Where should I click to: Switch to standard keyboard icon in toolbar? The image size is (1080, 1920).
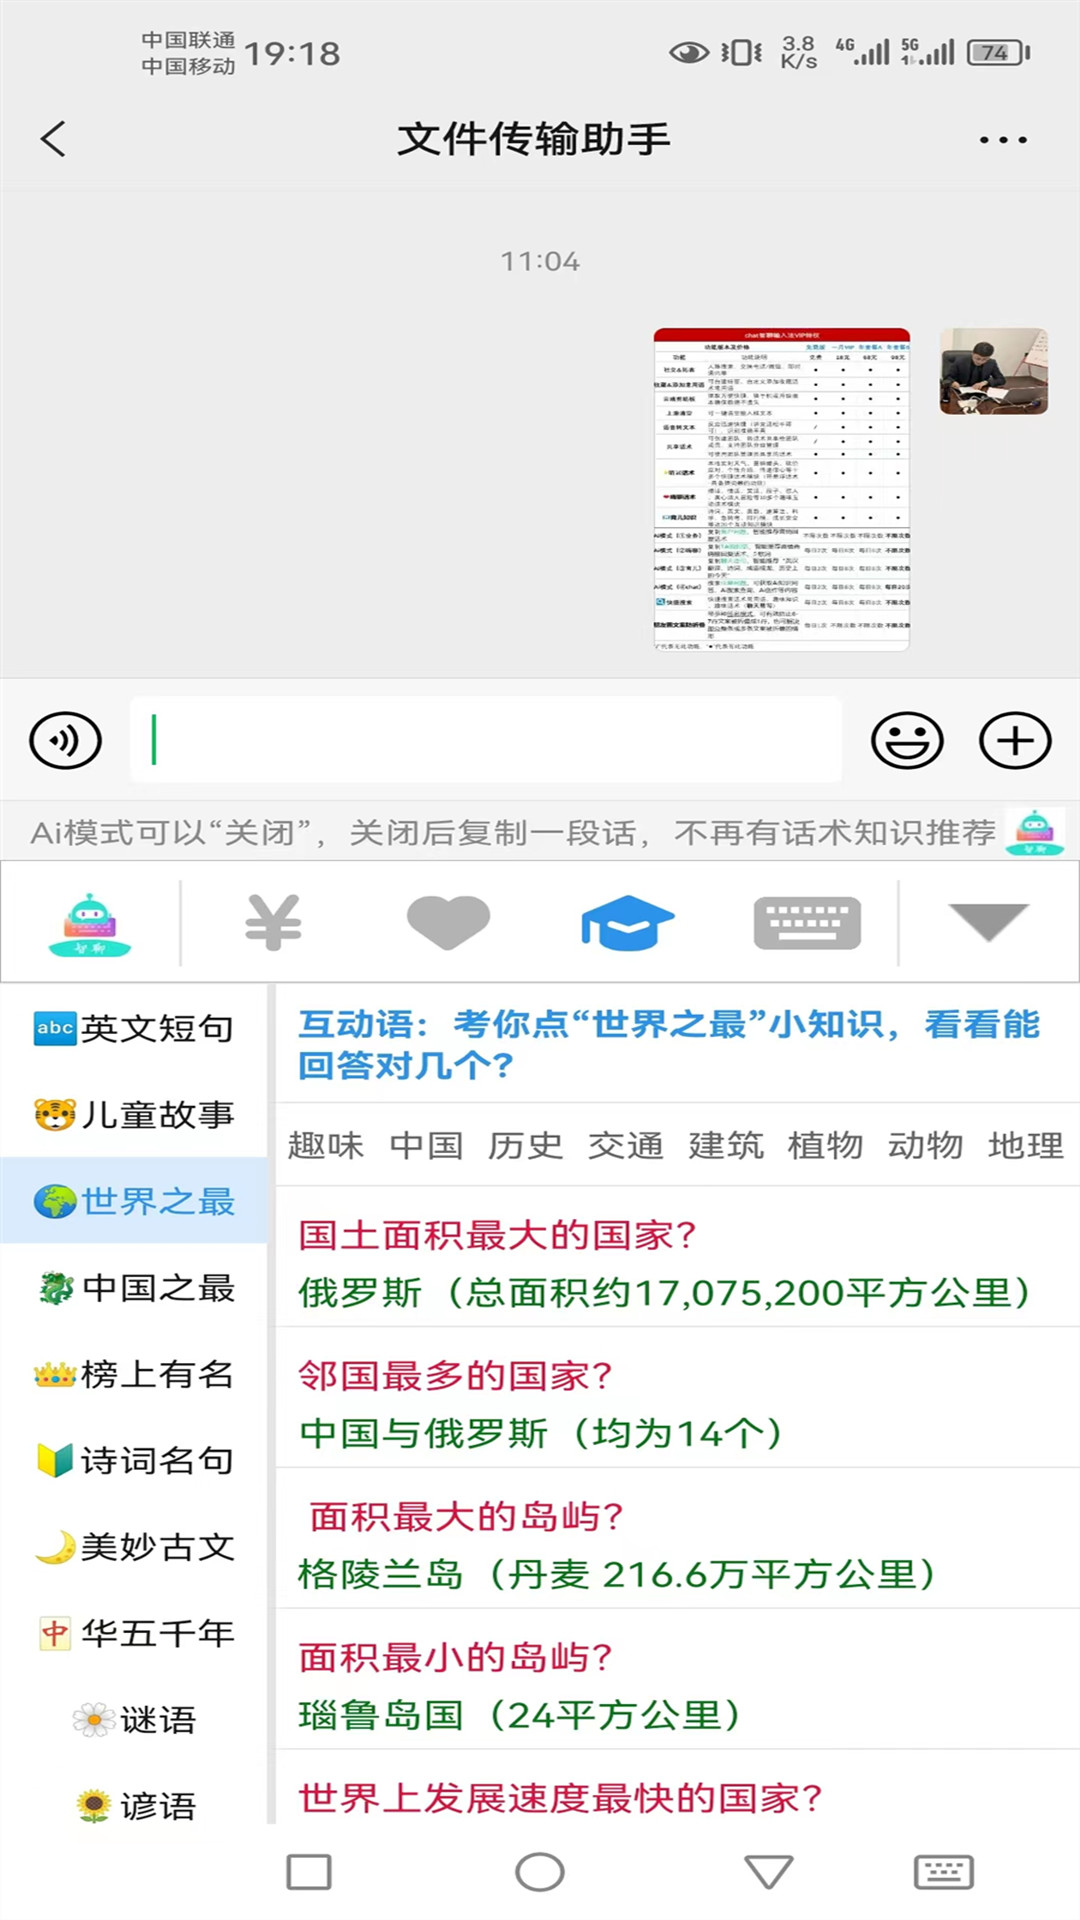click(x=806, y=922)
